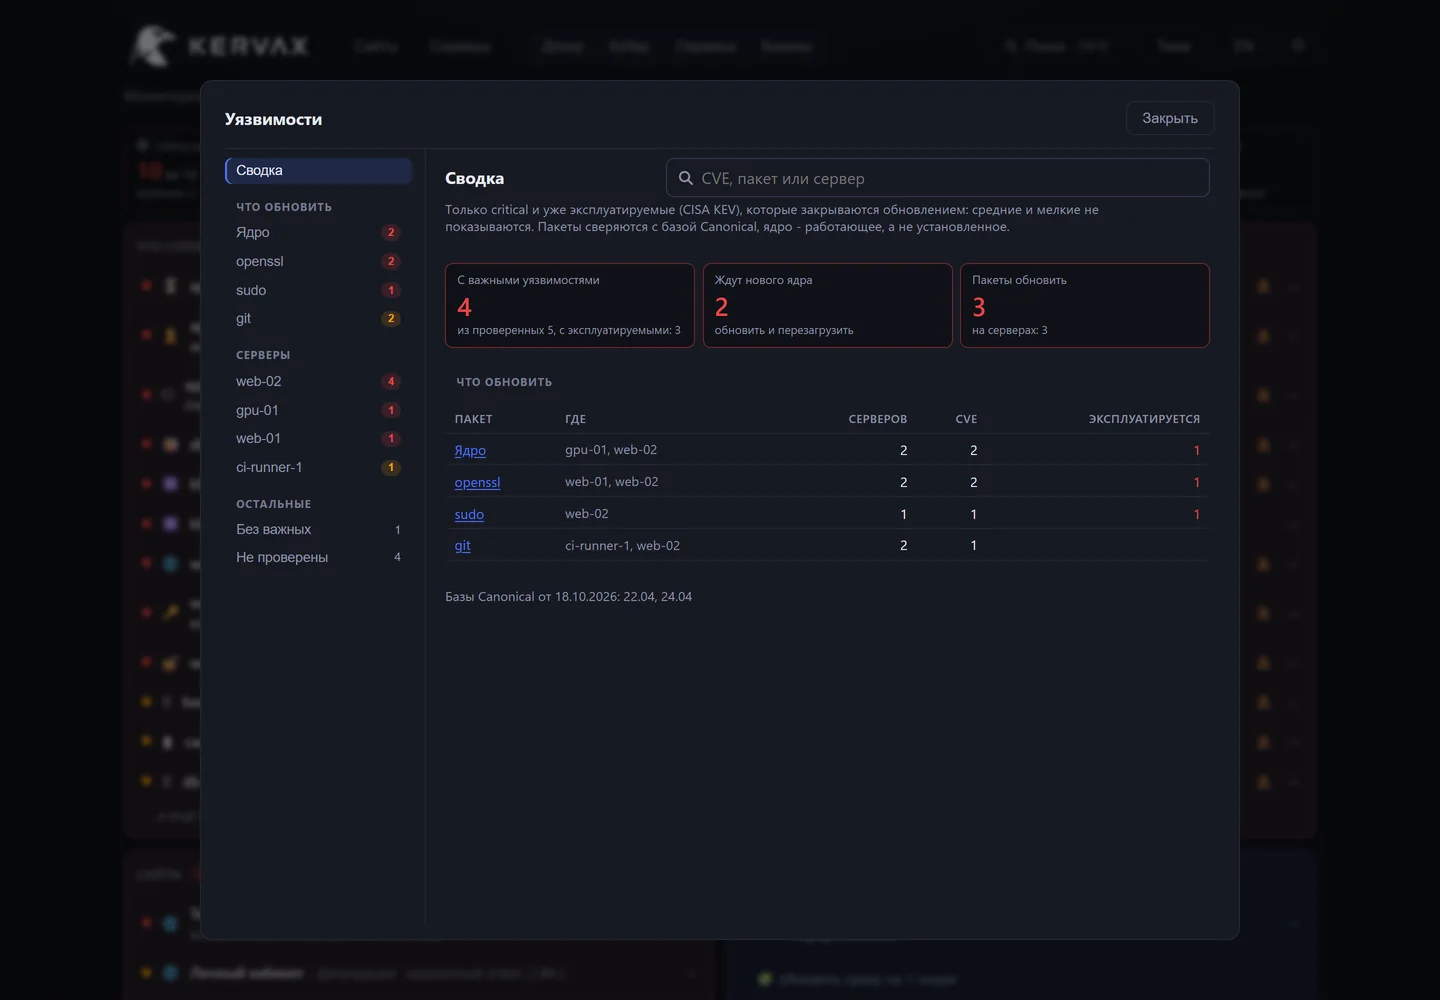Click the red exploited count in the openssl row
Screen dimensions: 1440x1000
pyautogui.click(x=1196, y=482)
